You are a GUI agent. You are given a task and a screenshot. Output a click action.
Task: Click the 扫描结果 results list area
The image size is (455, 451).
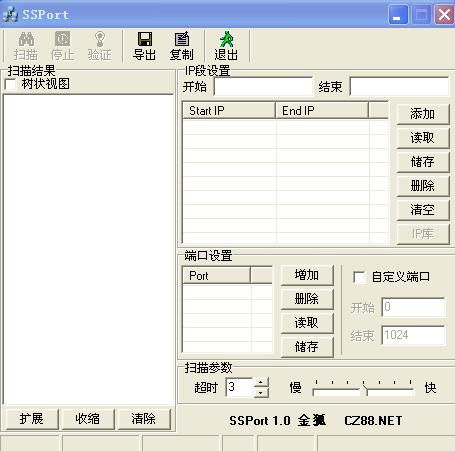click(89, 249)
